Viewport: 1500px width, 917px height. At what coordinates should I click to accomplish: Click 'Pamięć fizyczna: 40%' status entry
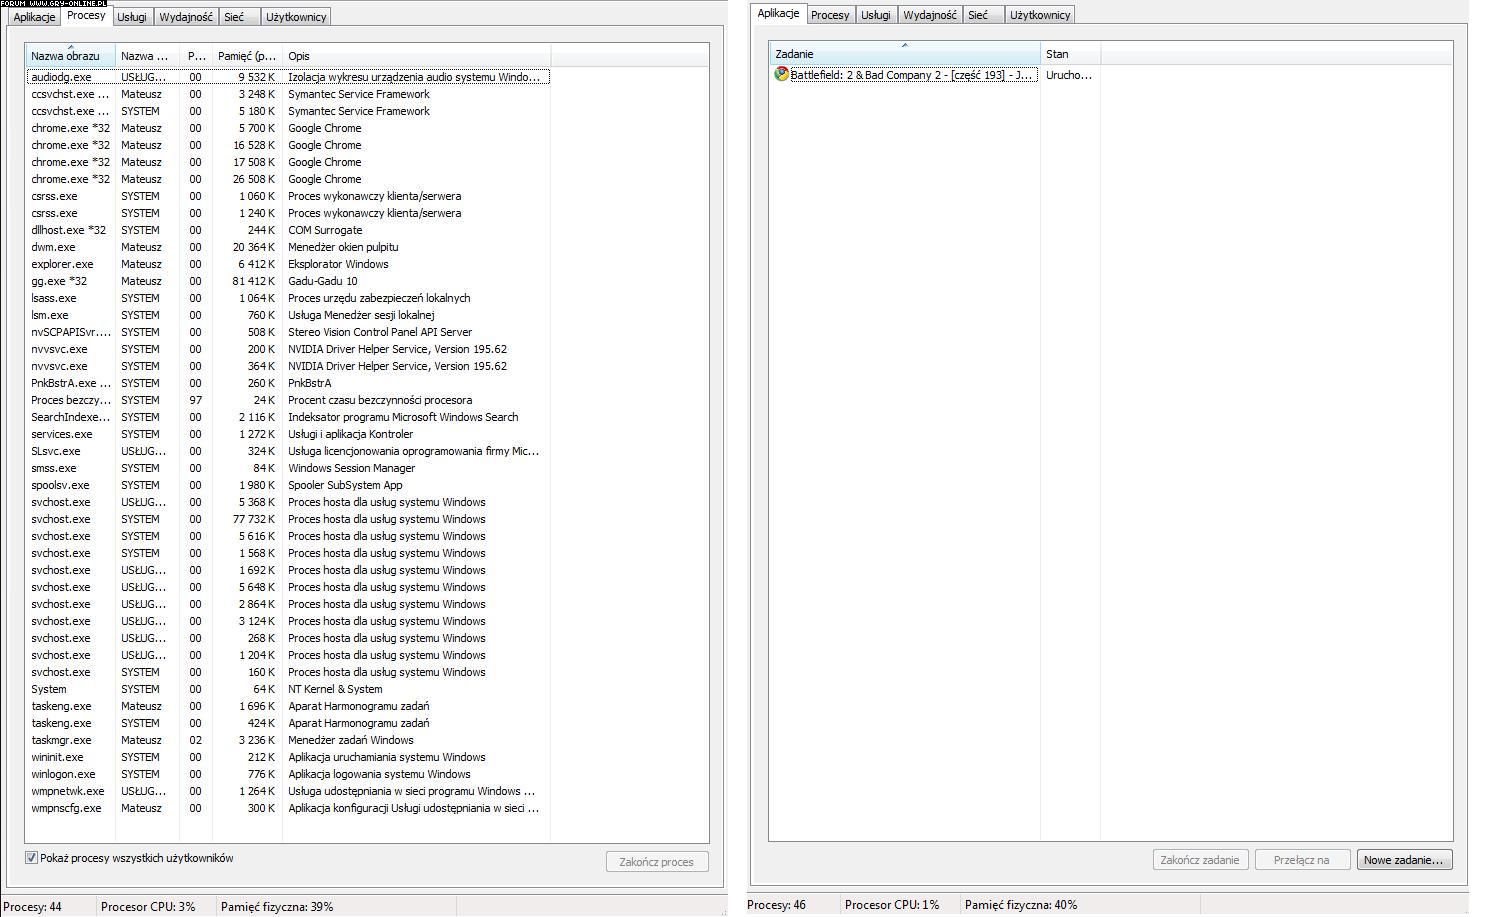(1021, 905)
